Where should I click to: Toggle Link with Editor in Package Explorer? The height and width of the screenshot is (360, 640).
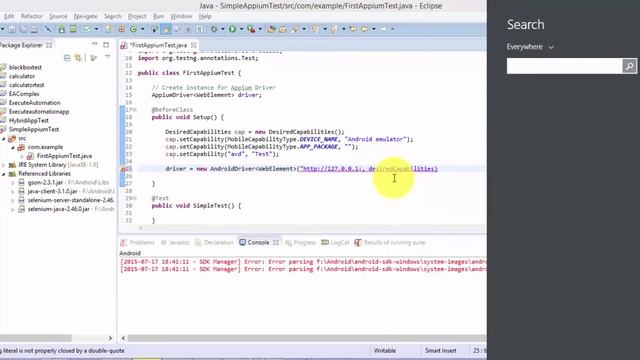coord(78,58)
